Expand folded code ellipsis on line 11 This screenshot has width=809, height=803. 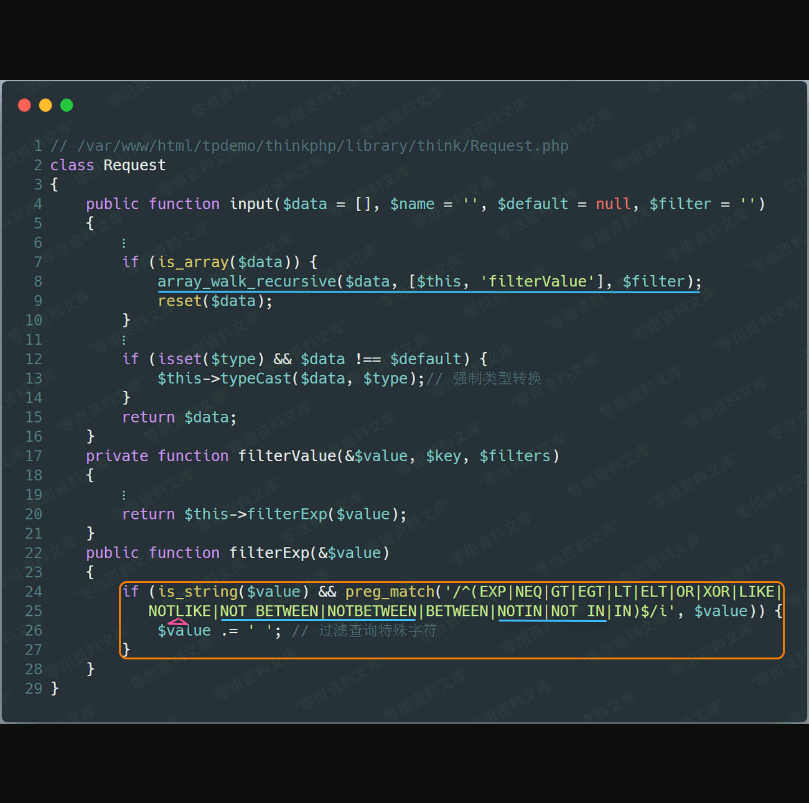tap(124, 340)
